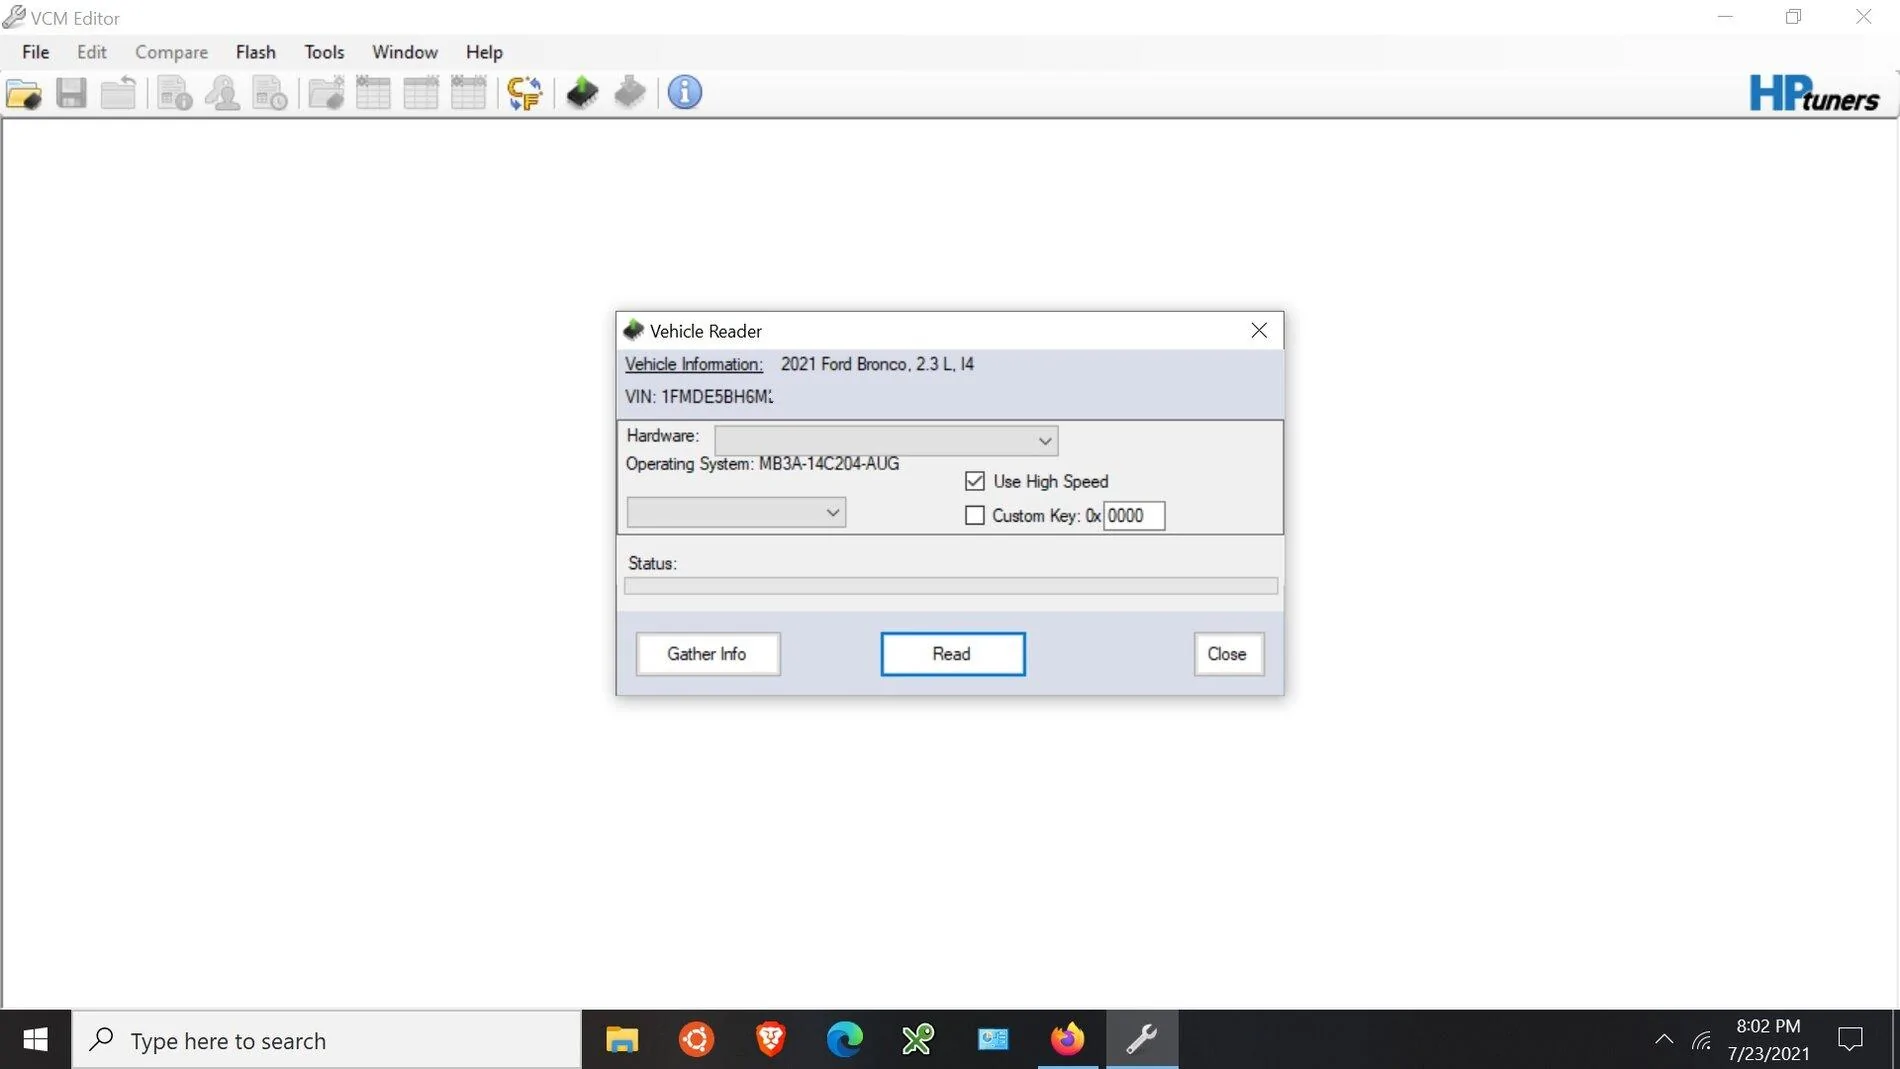Launch Microsoft Edge from the taskbar

pos(844,1040)
